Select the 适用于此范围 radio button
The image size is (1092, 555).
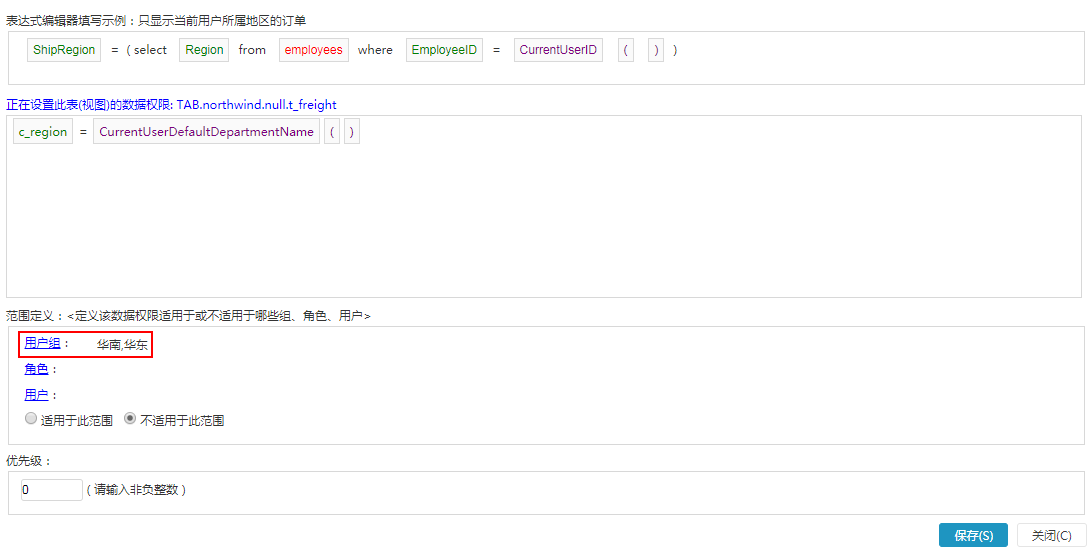[x=31, y=419]
